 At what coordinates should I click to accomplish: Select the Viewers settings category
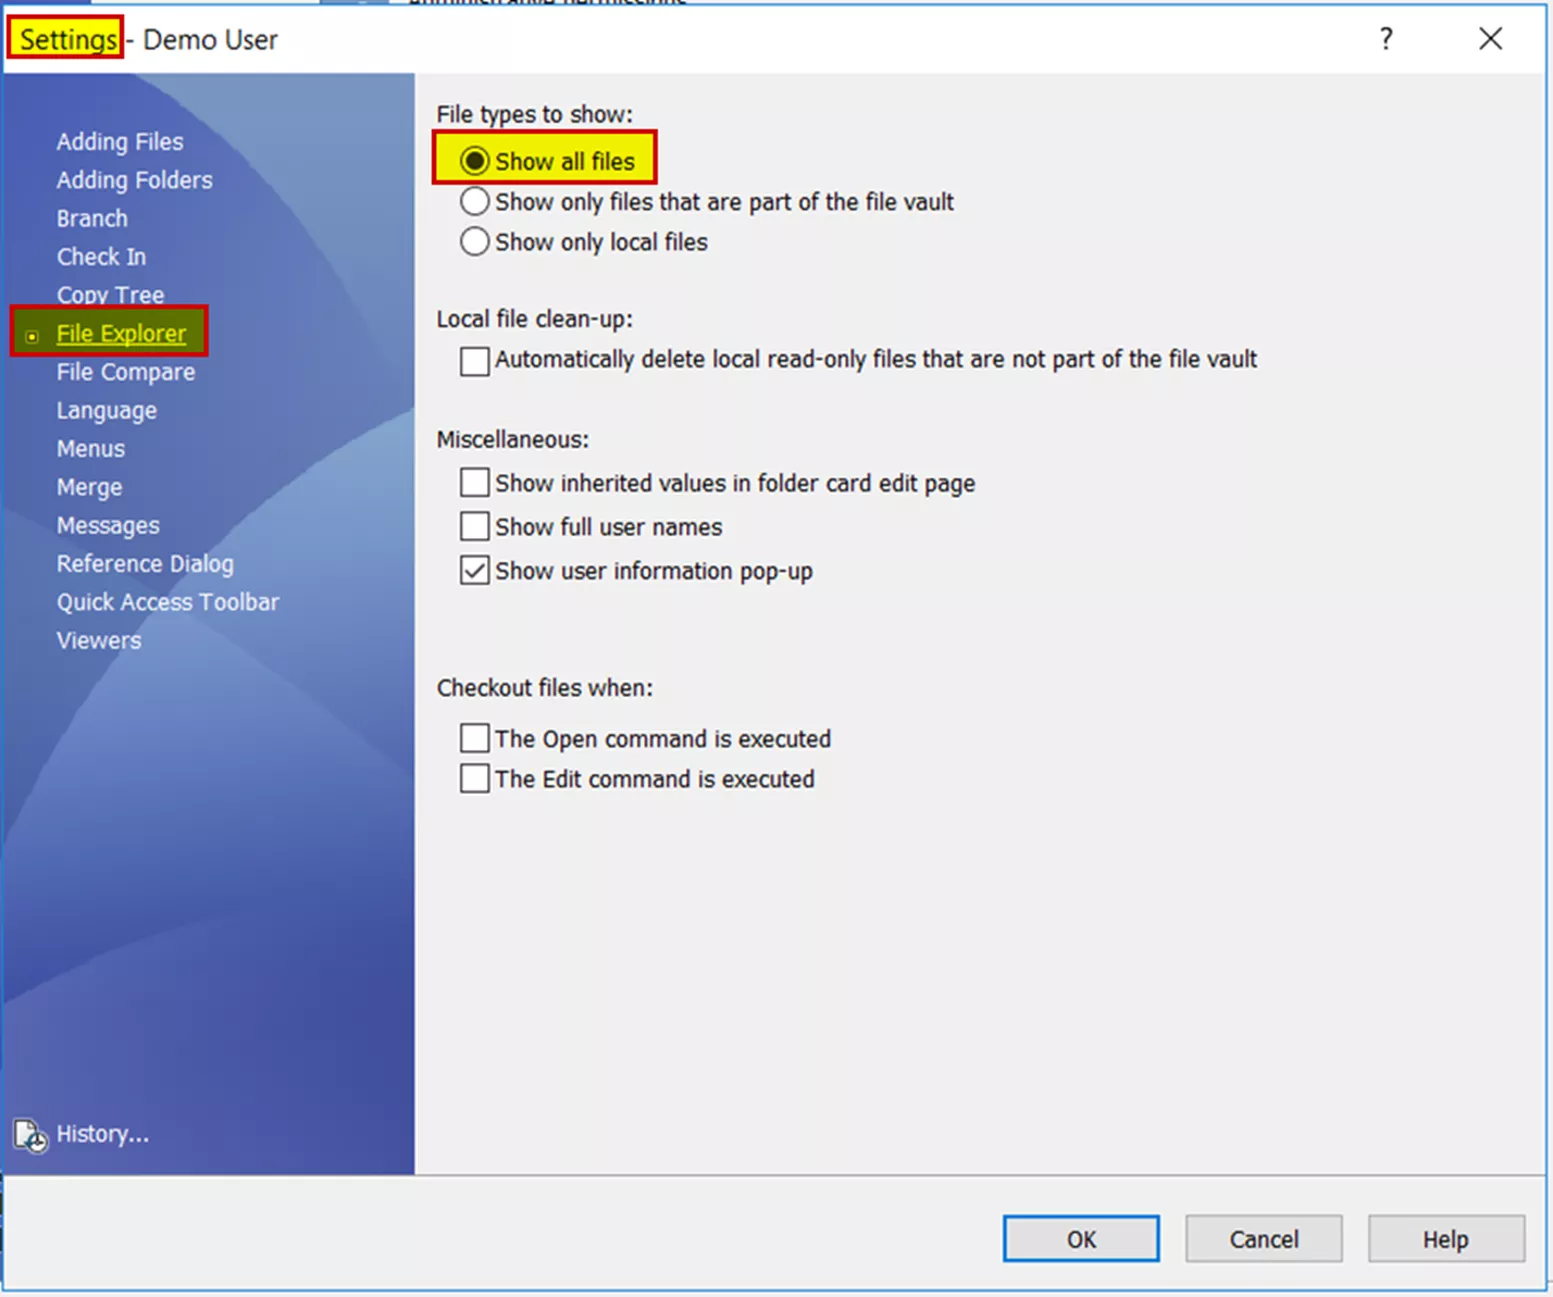point(99,641)
